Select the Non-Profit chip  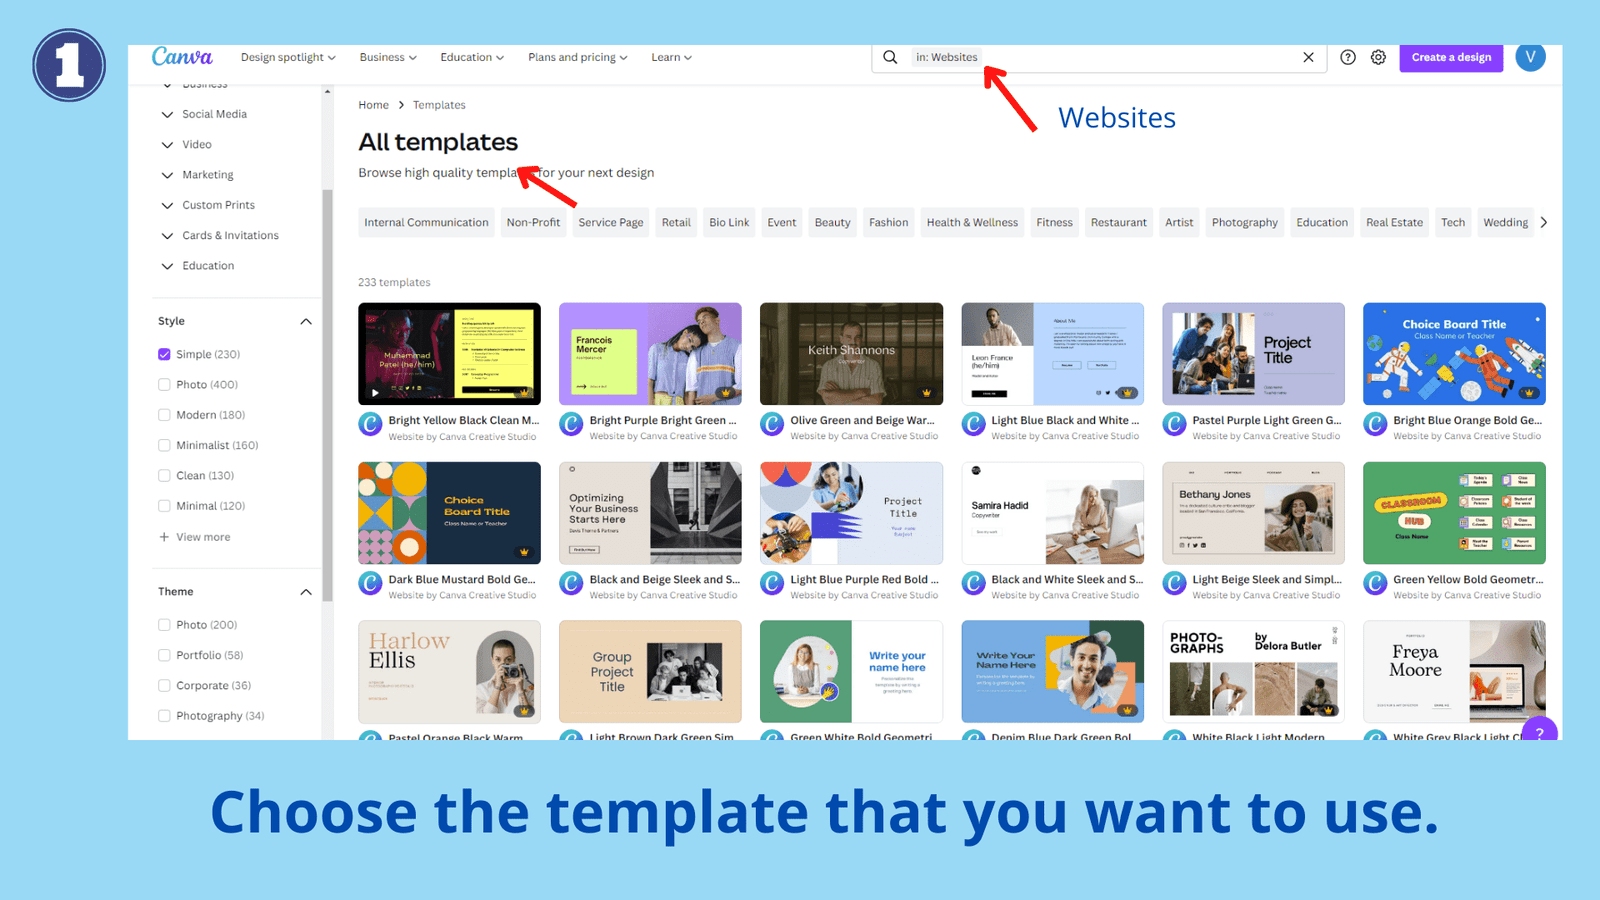click(x=533, y=222)
